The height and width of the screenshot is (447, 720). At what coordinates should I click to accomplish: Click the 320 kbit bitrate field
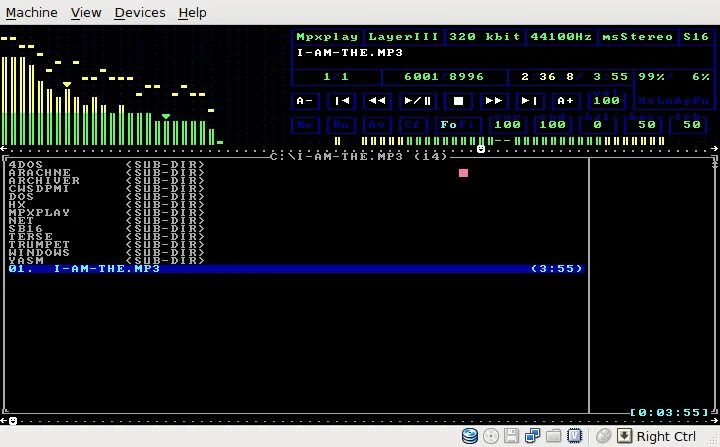coord(485,37)
